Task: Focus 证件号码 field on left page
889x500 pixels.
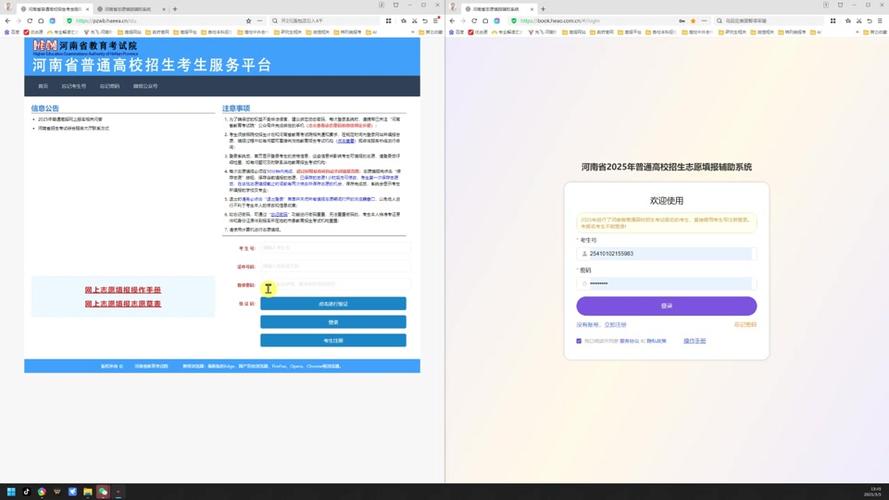Action: pyautogui.click(x=335, y=266)
